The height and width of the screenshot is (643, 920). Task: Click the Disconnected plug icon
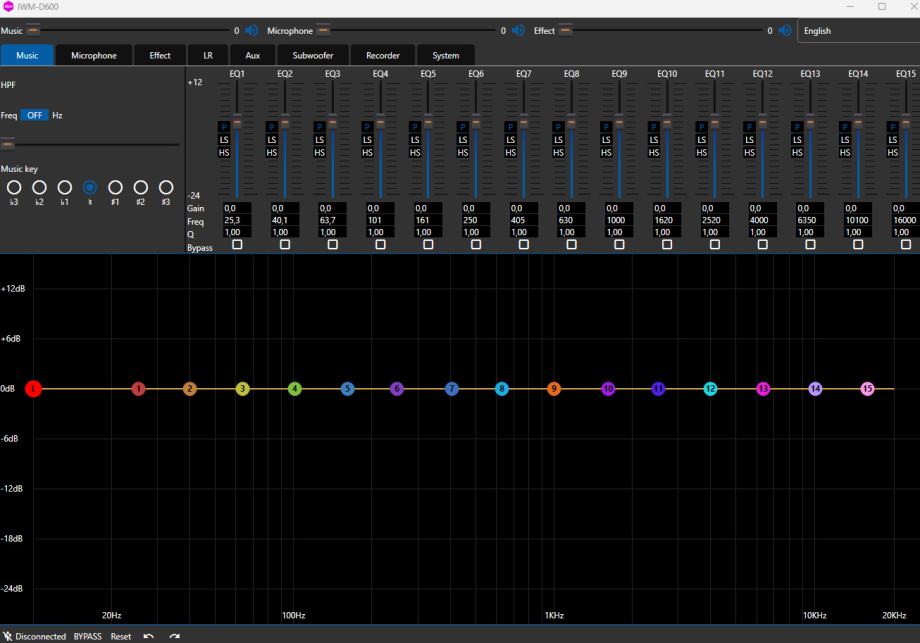tap(8, 636)
